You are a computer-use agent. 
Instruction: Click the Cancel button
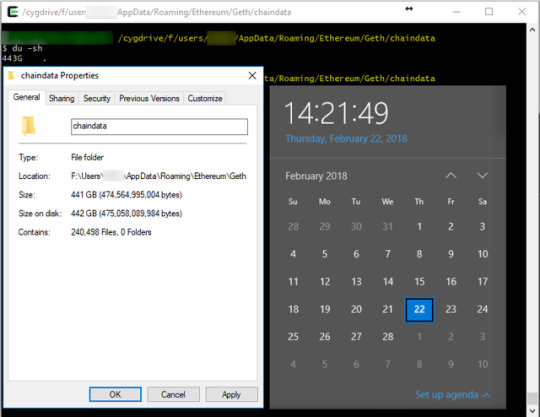pyautogui.click(x=173, y=394)
